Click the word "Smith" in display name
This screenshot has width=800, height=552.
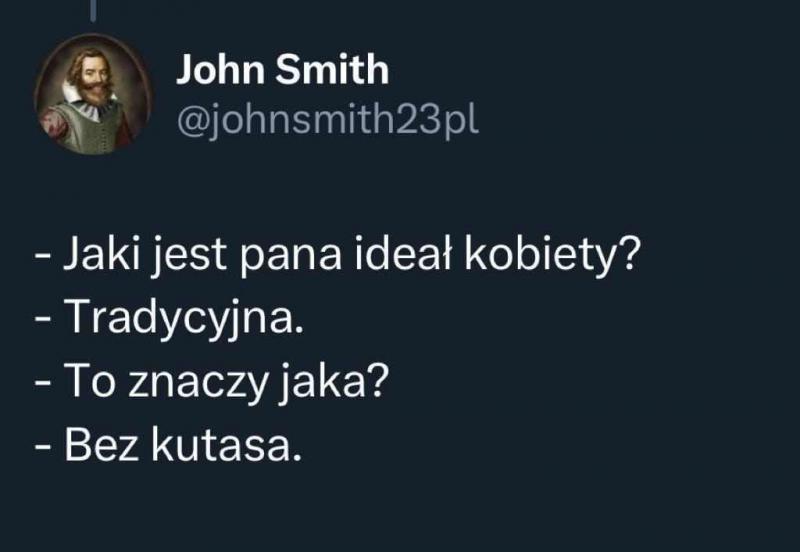pyautogui.click(x=332, y=69)
